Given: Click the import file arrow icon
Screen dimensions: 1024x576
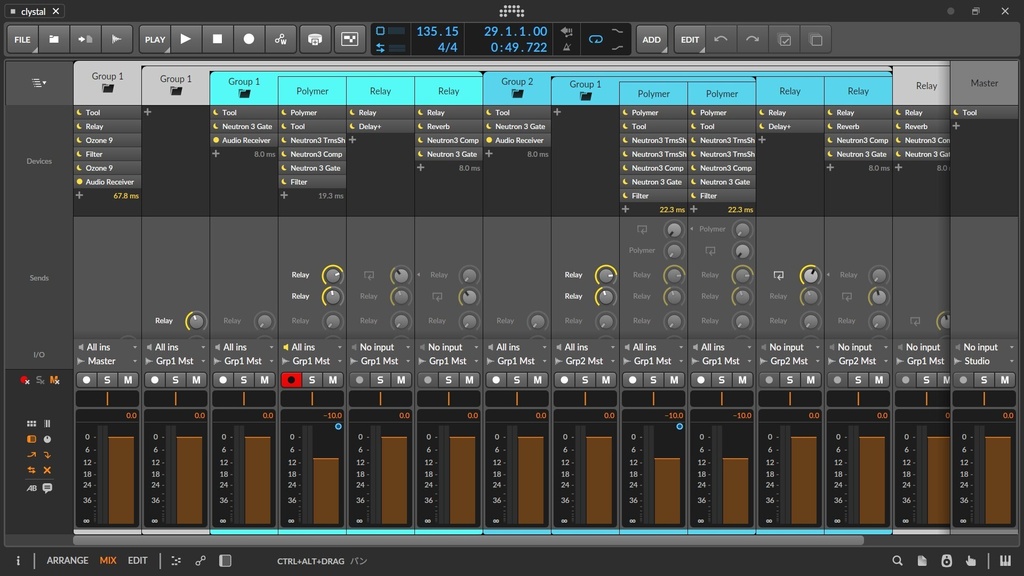Looking at the screenshot, I should [86, 39].
